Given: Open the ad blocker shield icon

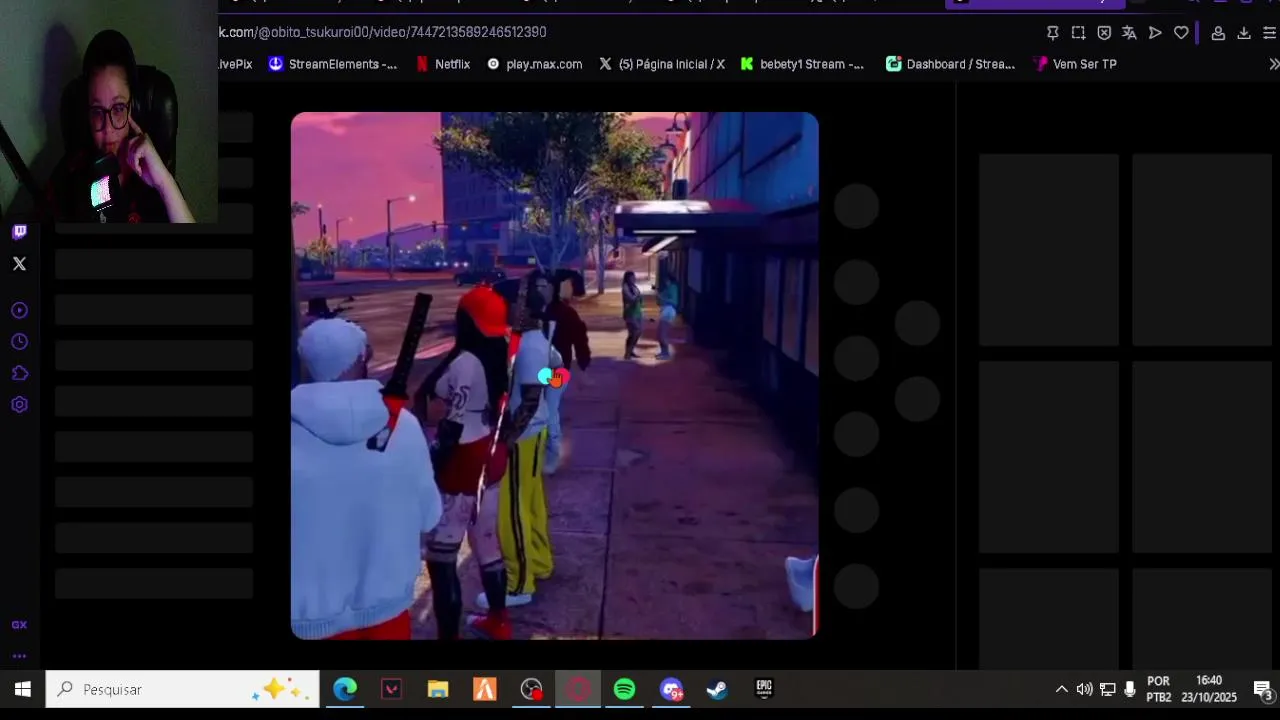Looking at the screenshot, I should (1104, 33).
